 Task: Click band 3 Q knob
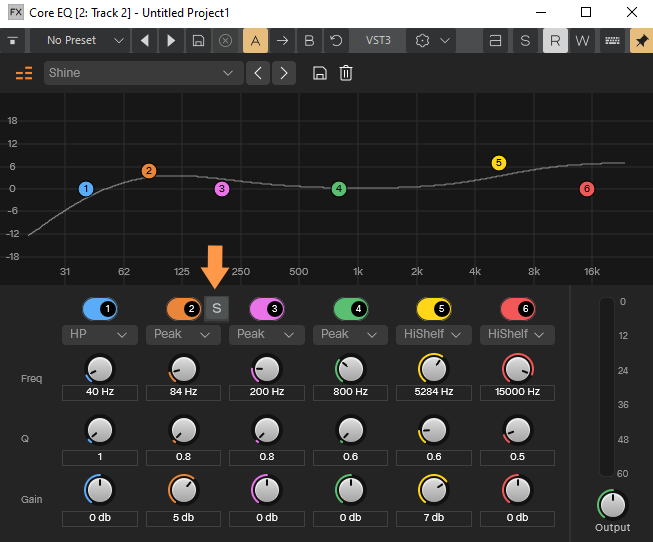point(267,430)
